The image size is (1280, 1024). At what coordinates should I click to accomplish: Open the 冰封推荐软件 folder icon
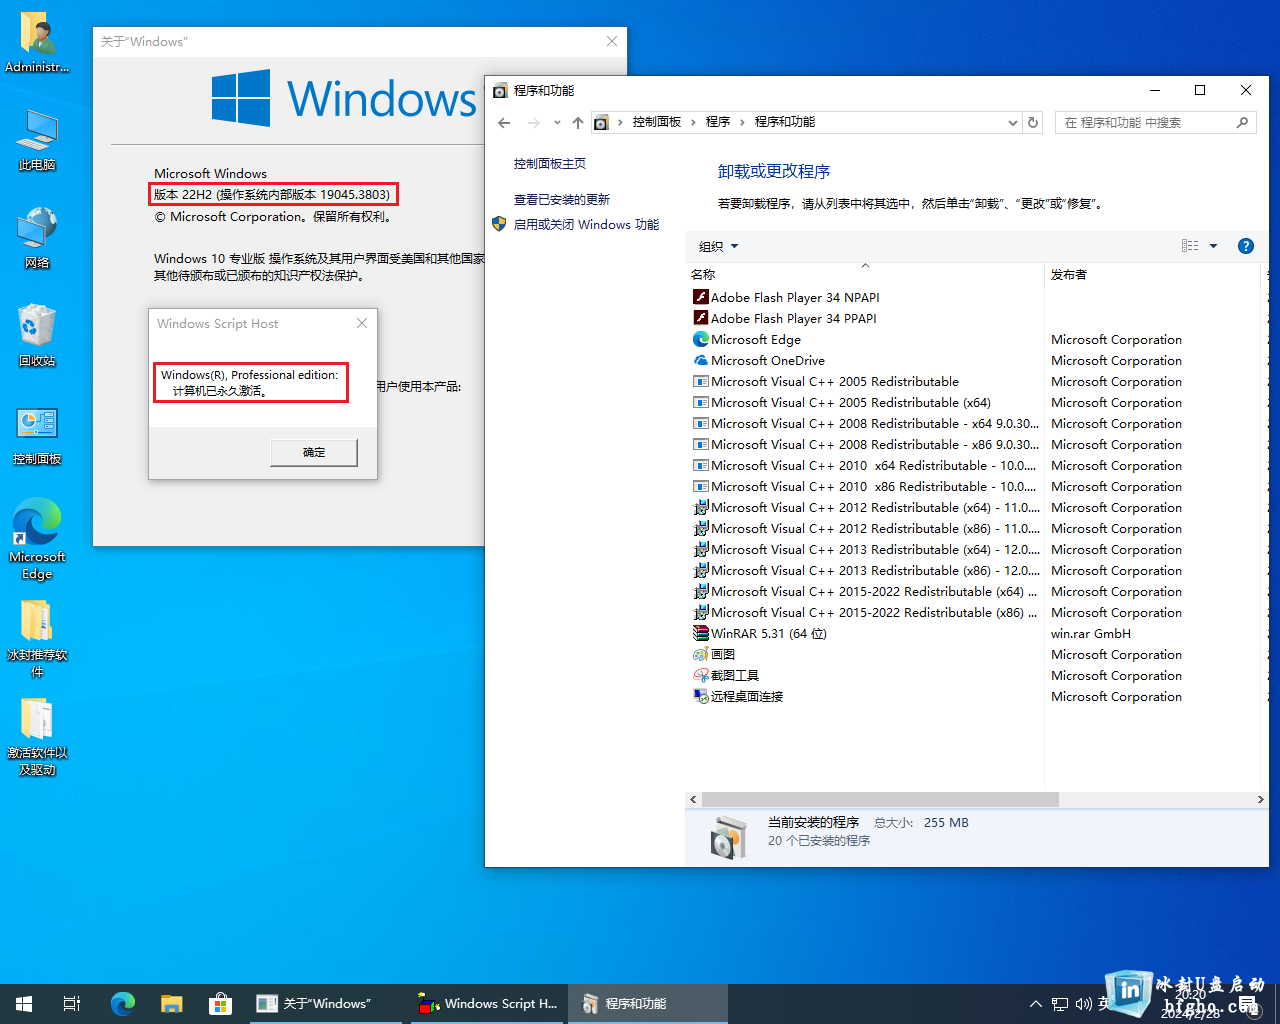pyautogui.click(x=37, y=638)
